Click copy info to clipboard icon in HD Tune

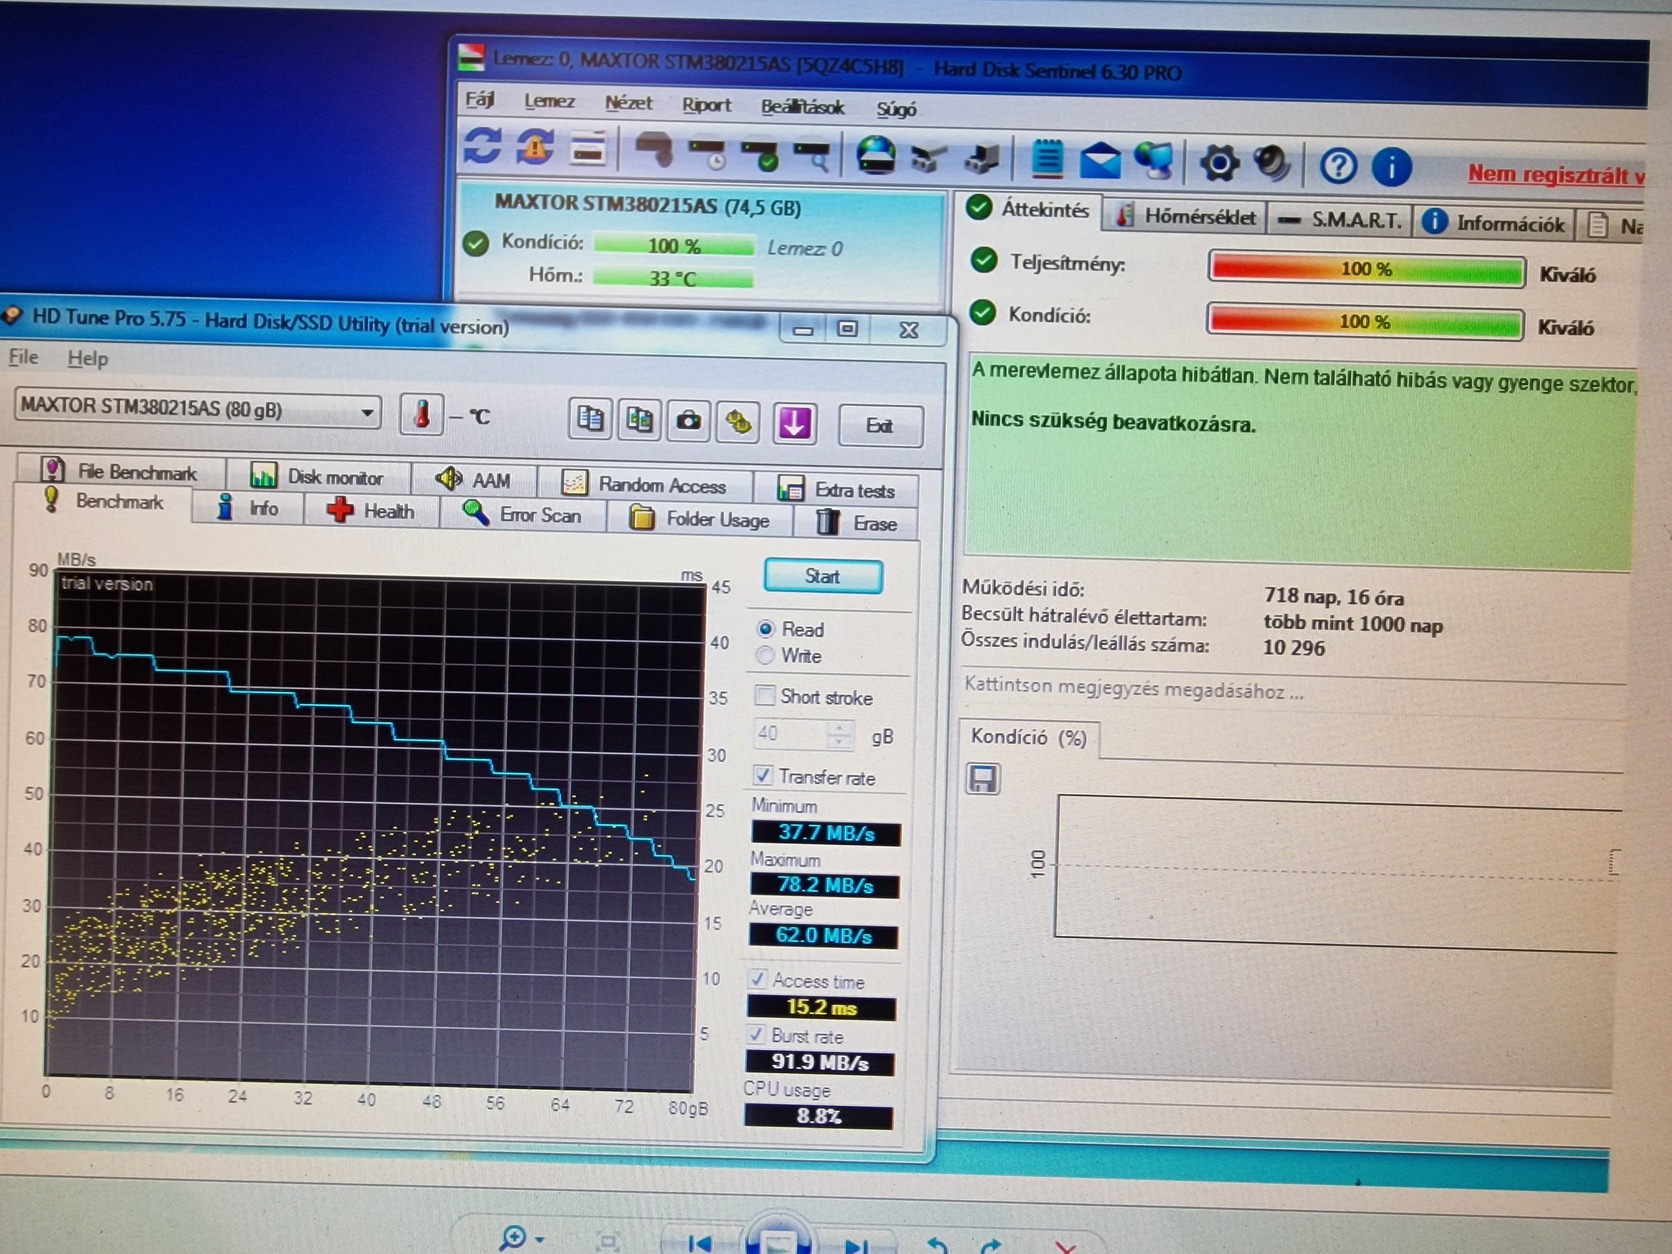590,419
